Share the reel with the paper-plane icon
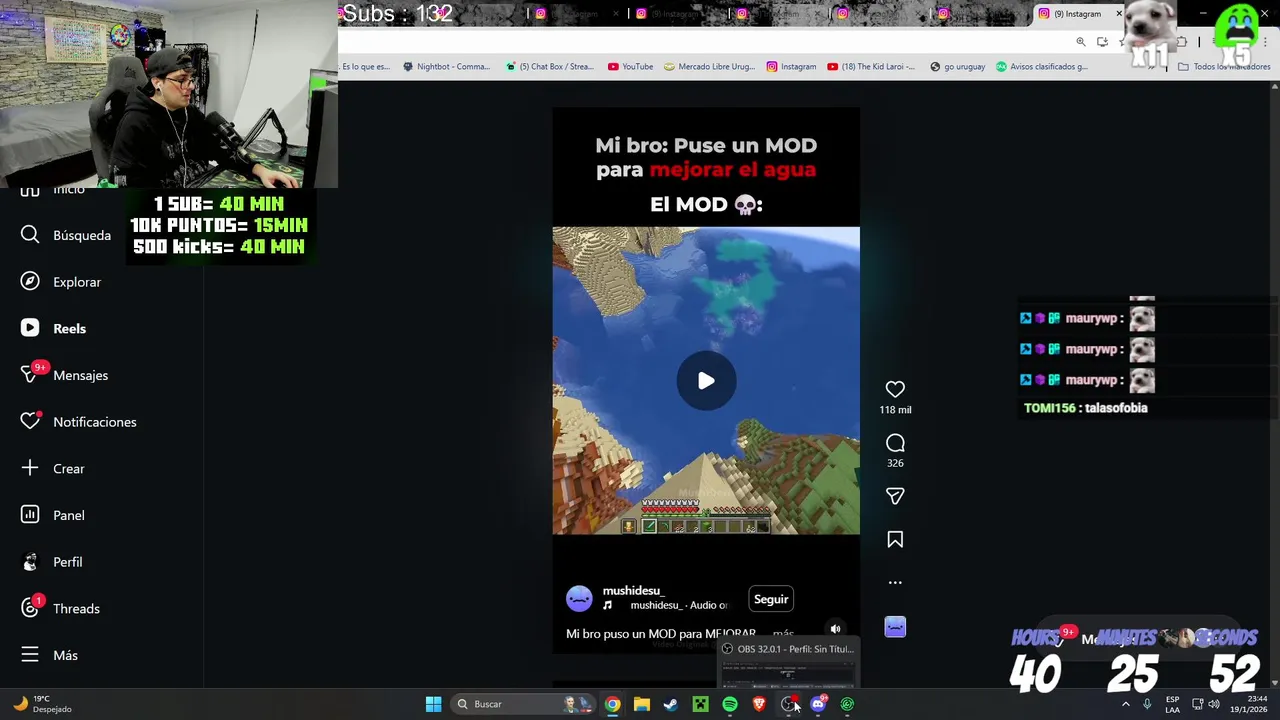 895,496
